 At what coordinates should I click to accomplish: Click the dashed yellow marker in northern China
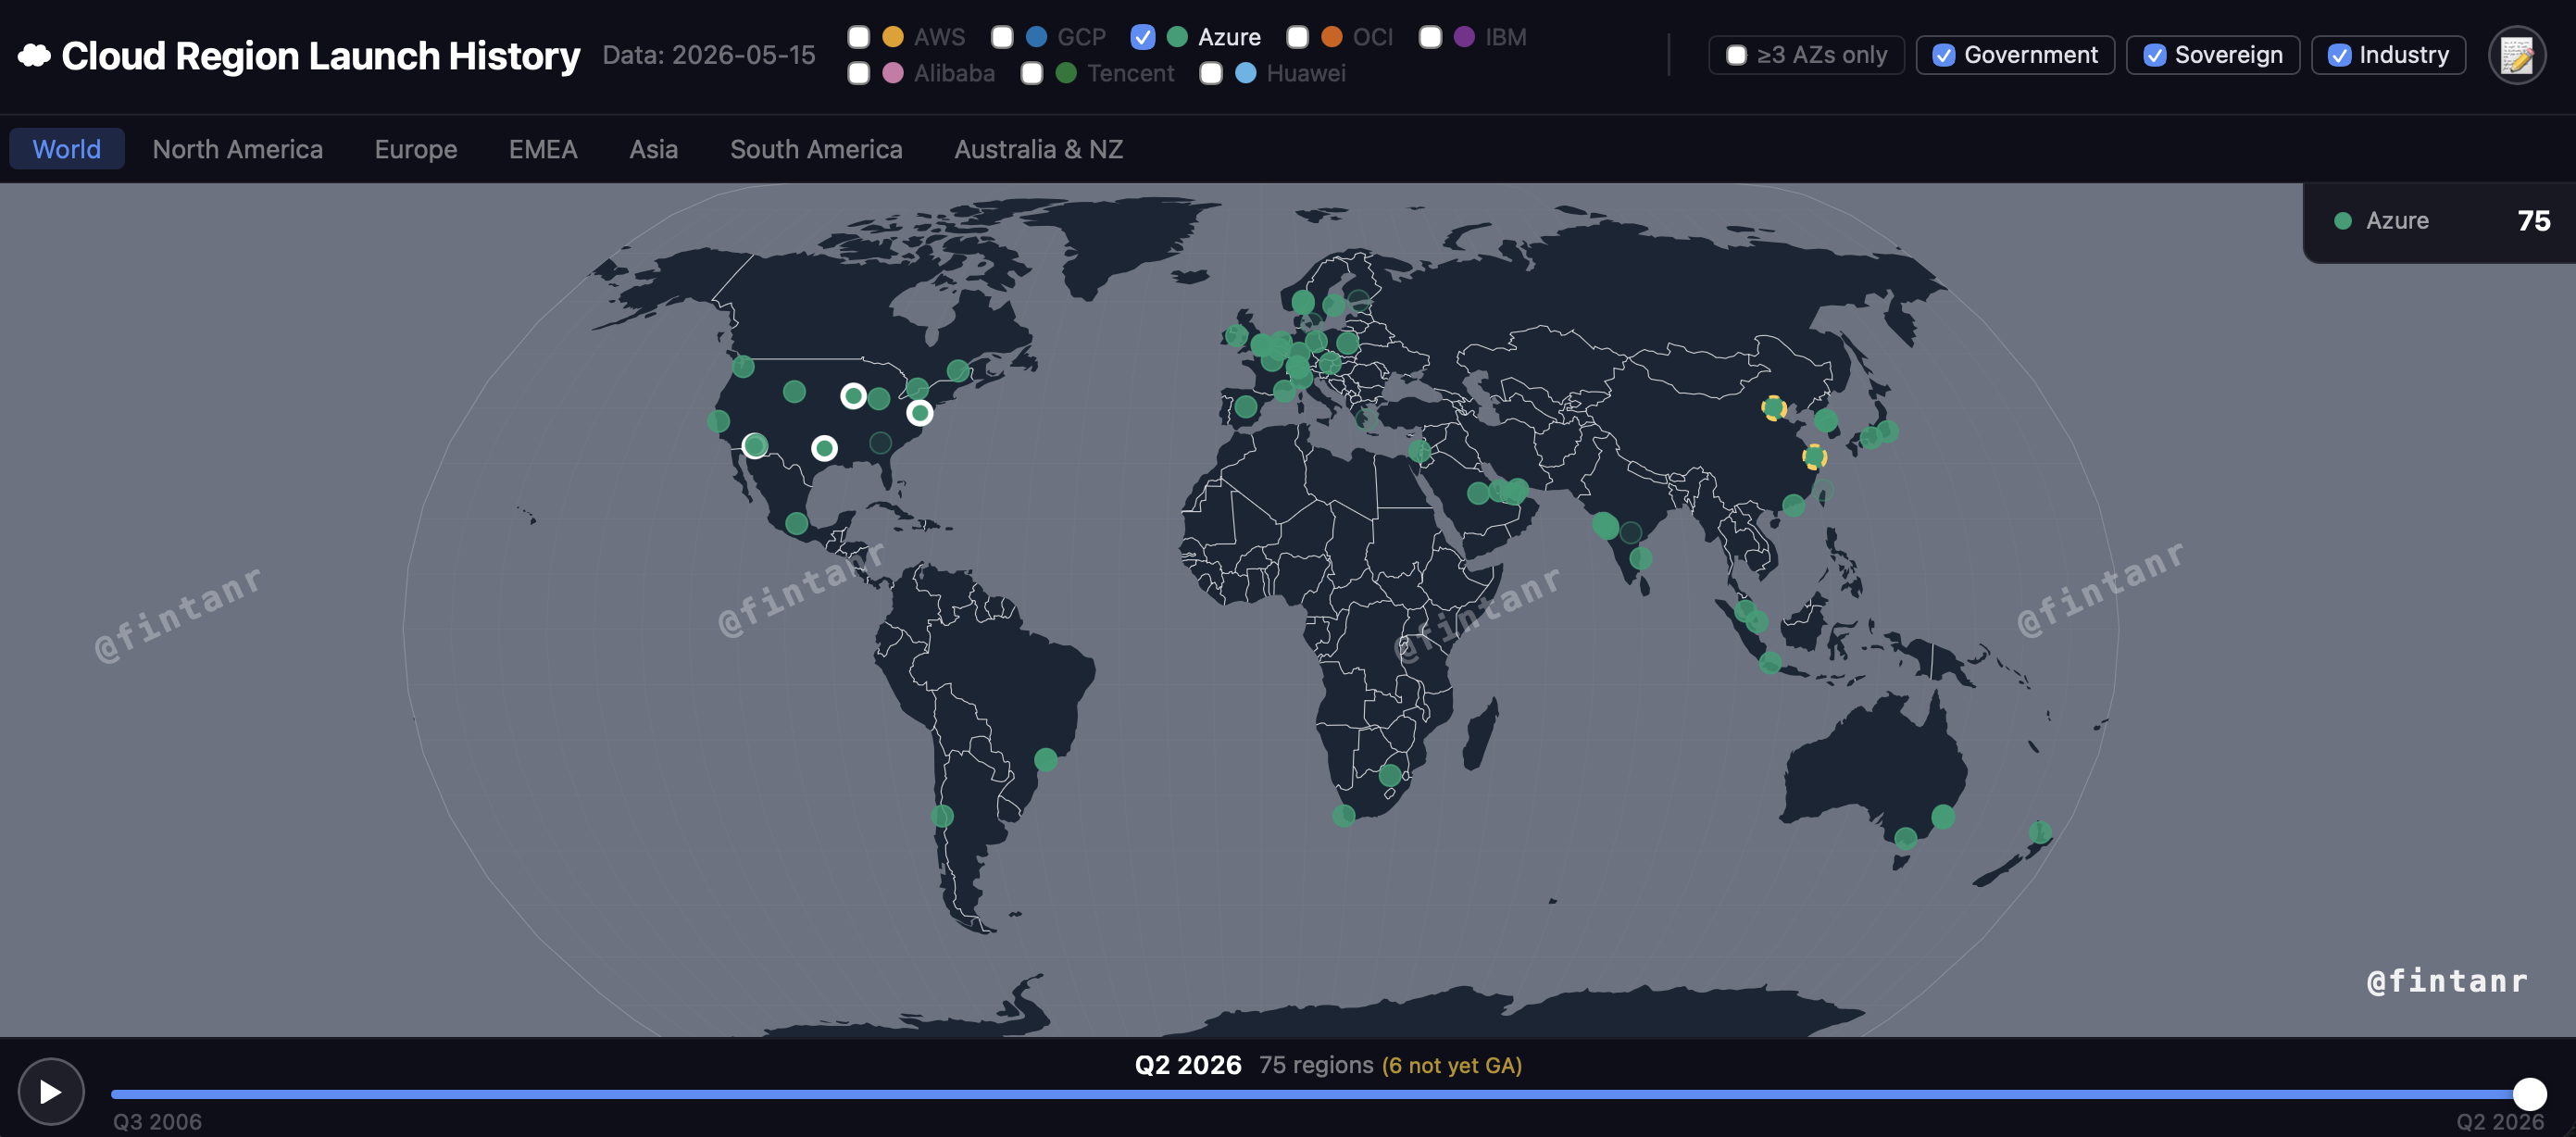1774,408
